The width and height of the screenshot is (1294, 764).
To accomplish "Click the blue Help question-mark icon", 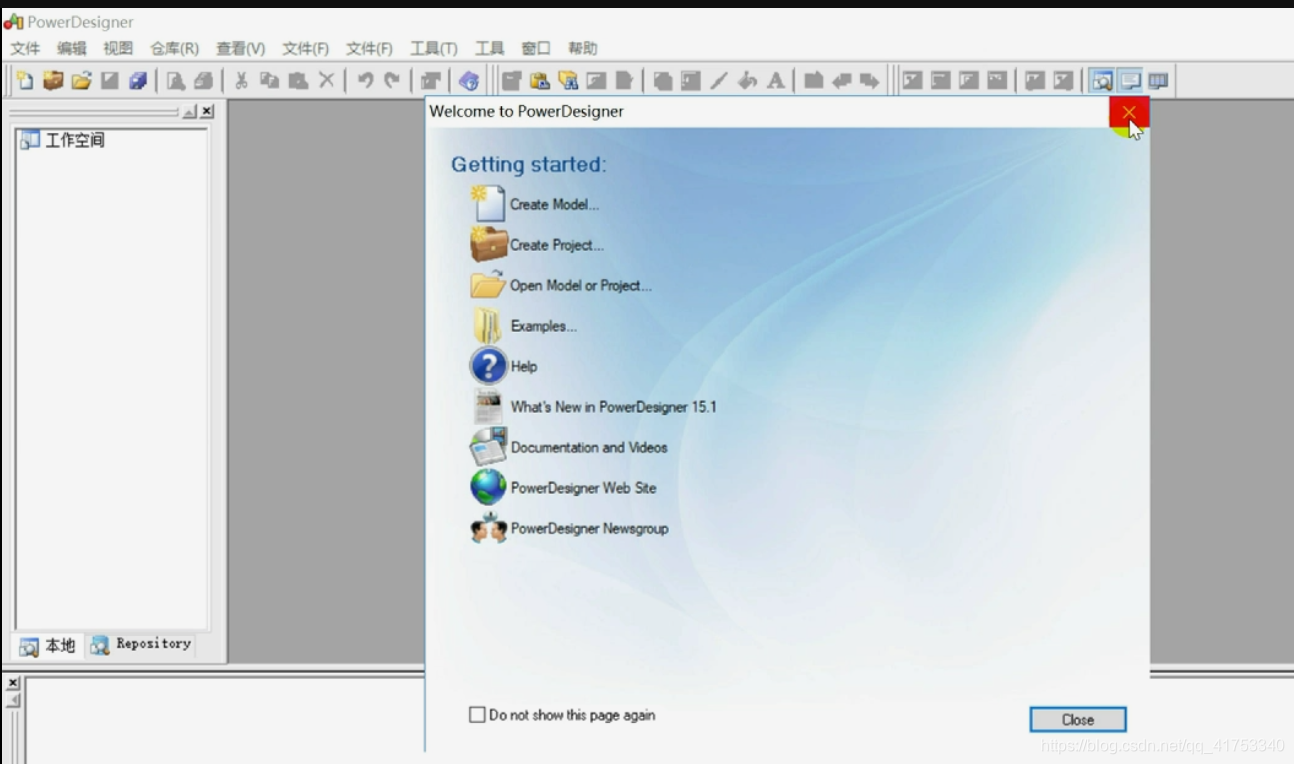I will [x=488, y=366].
